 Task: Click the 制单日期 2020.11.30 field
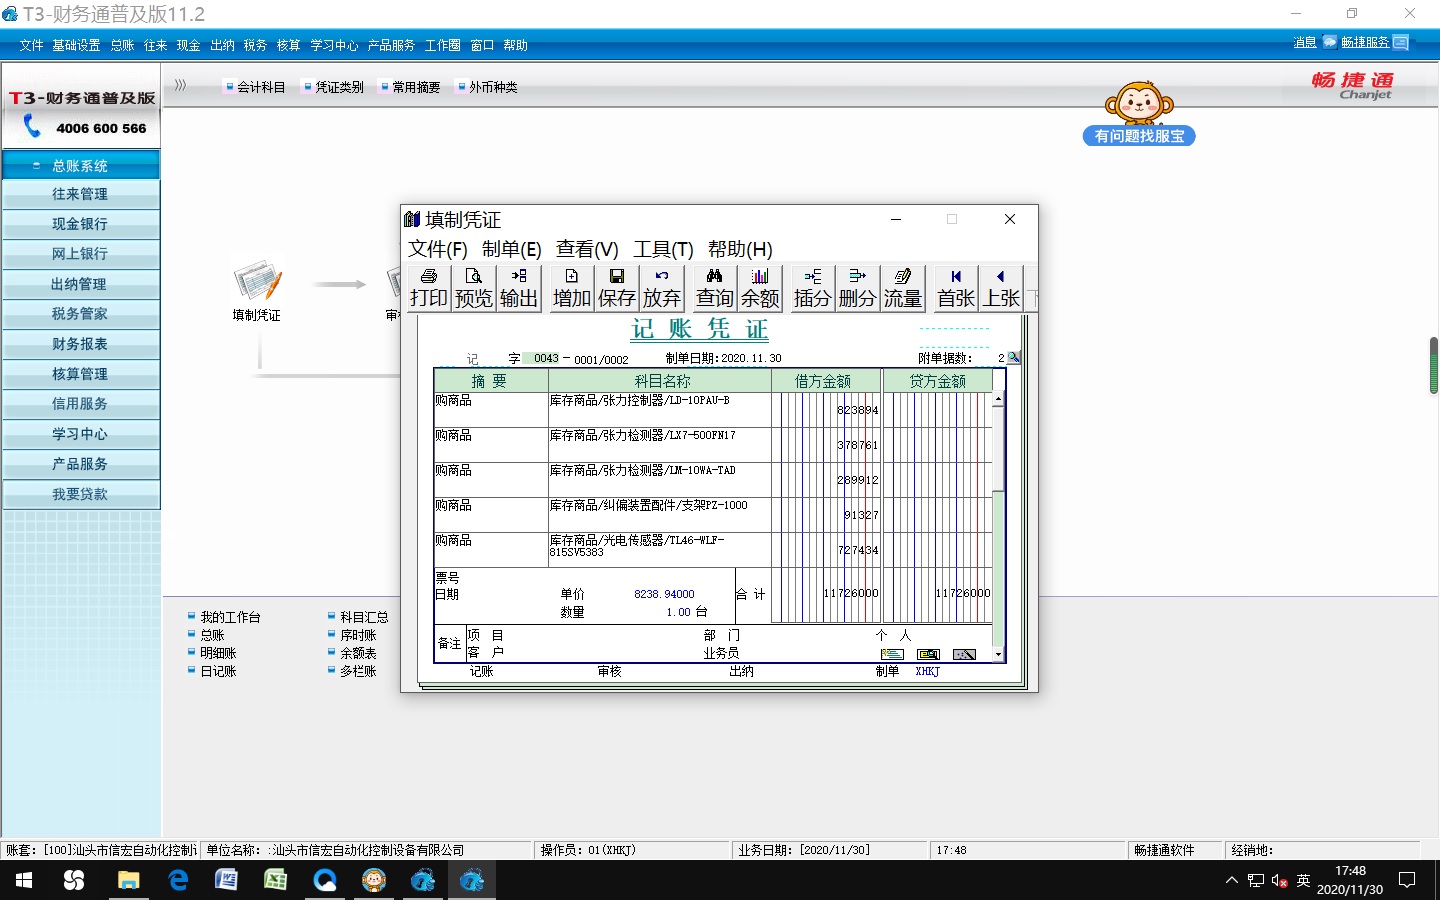[751, 358]
